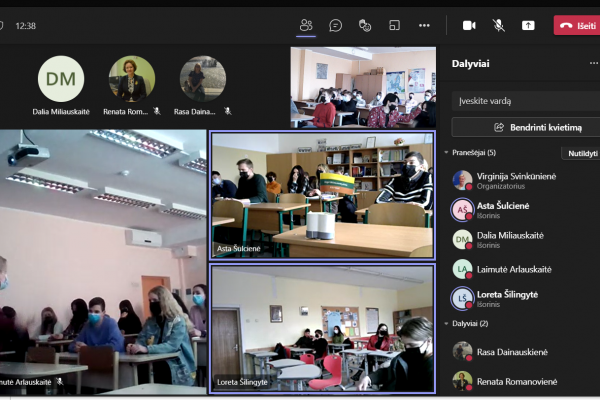This screenshot has height=400, width=600.
Task: Select Dalia Miliauskaitė in participant list
Action: click(521, 240)
